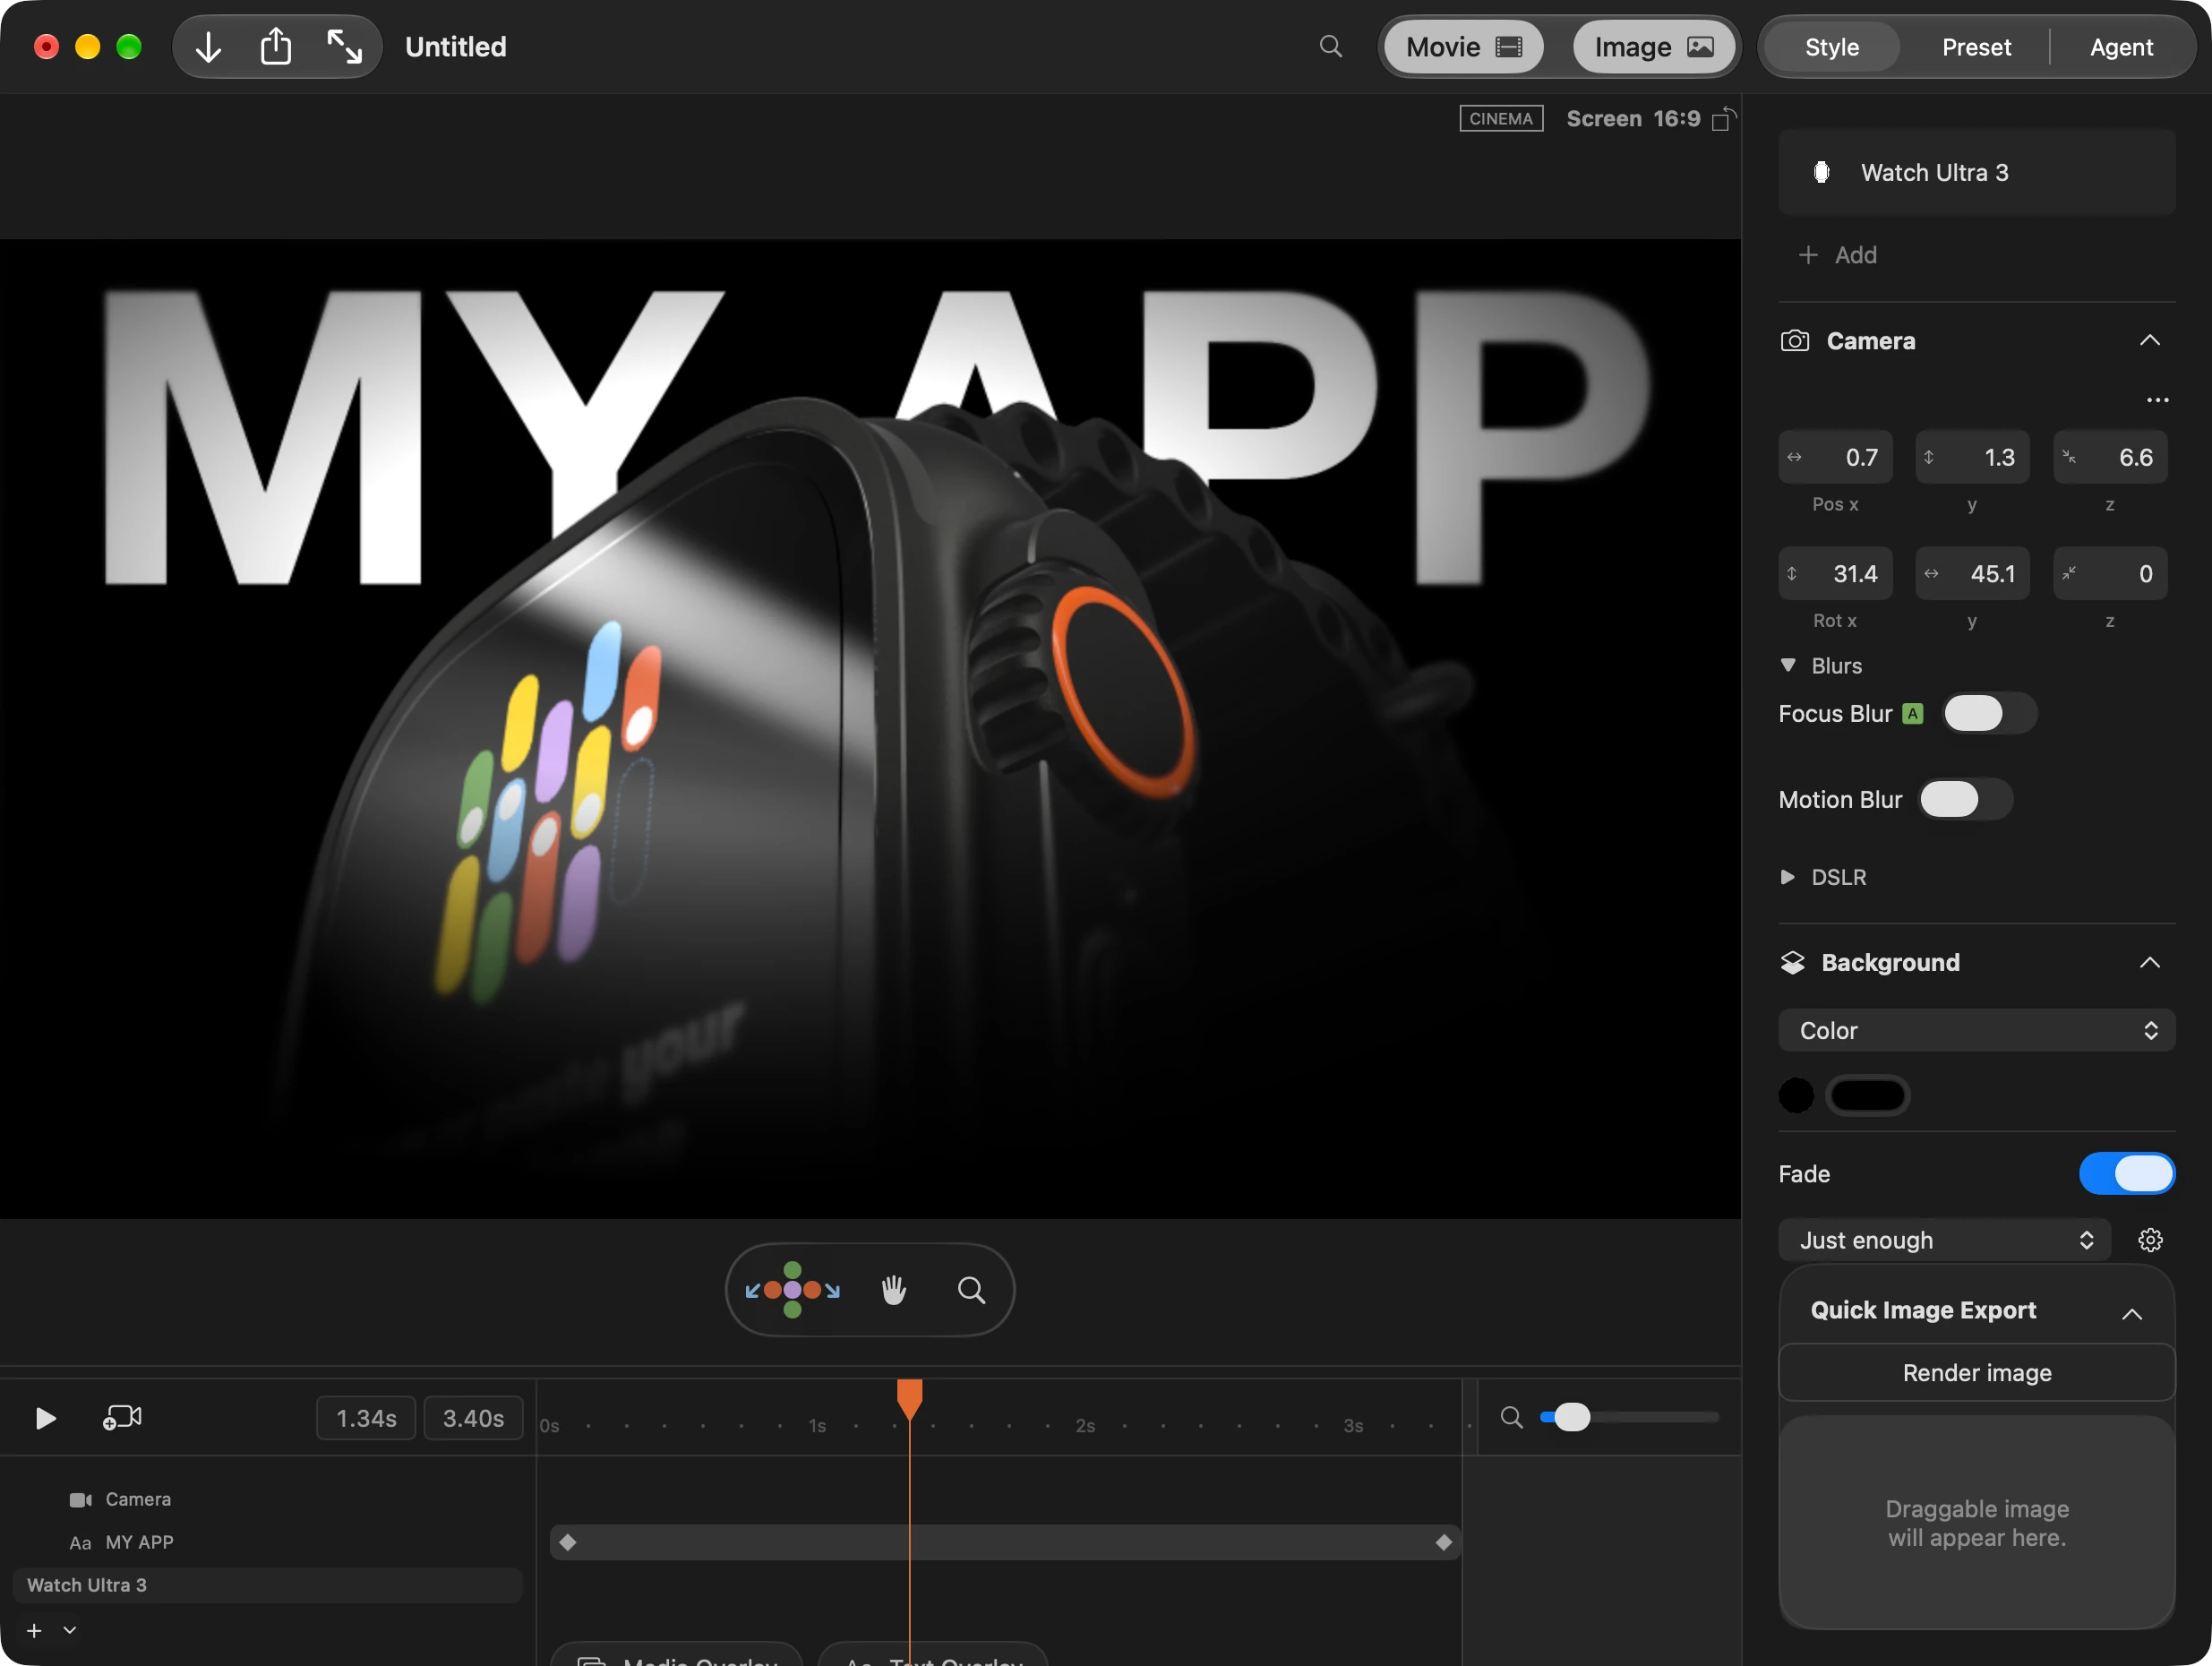Click the Watch Ultra 3 device icon
2212x1666 pixels.
coord(1821,172)
